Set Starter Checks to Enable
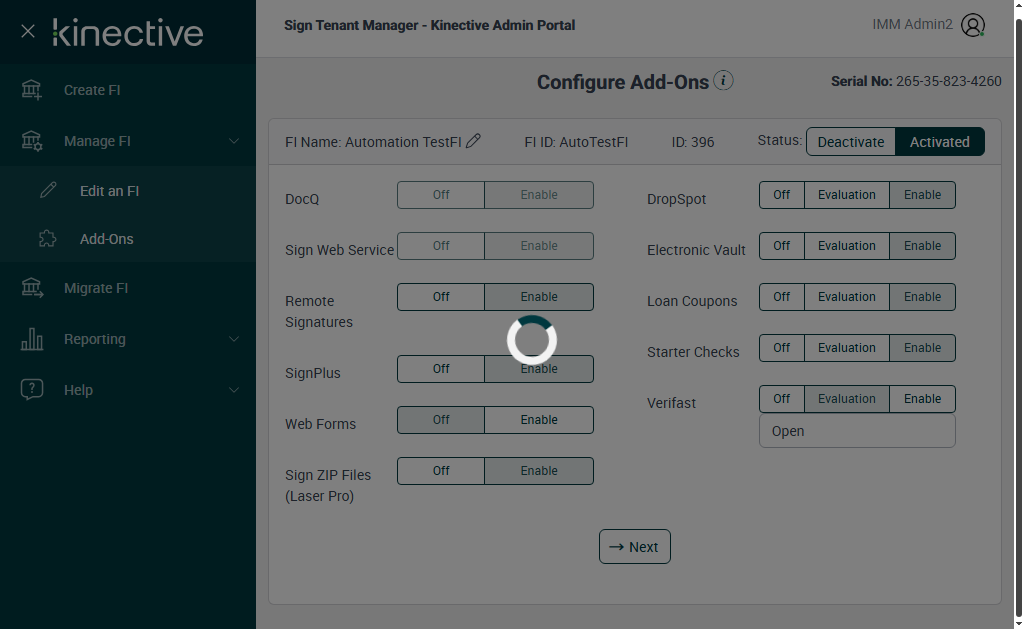This screenshot has width=1024, height=629. coord(922,347)
